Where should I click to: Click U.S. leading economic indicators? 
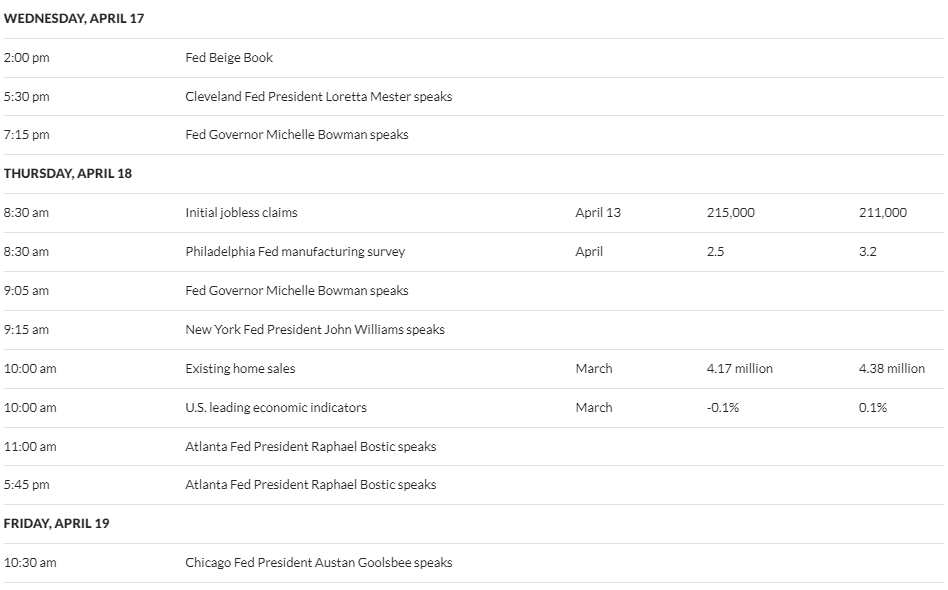tap(276, 407)
